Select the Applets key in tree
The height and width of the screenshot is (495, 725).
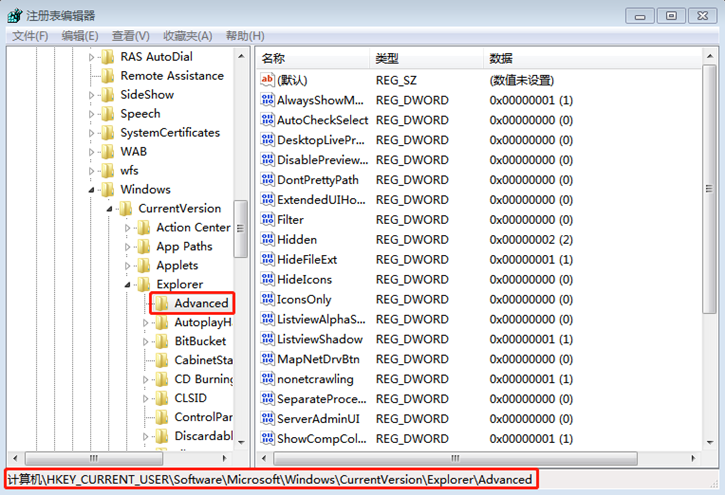click(177, 265)
